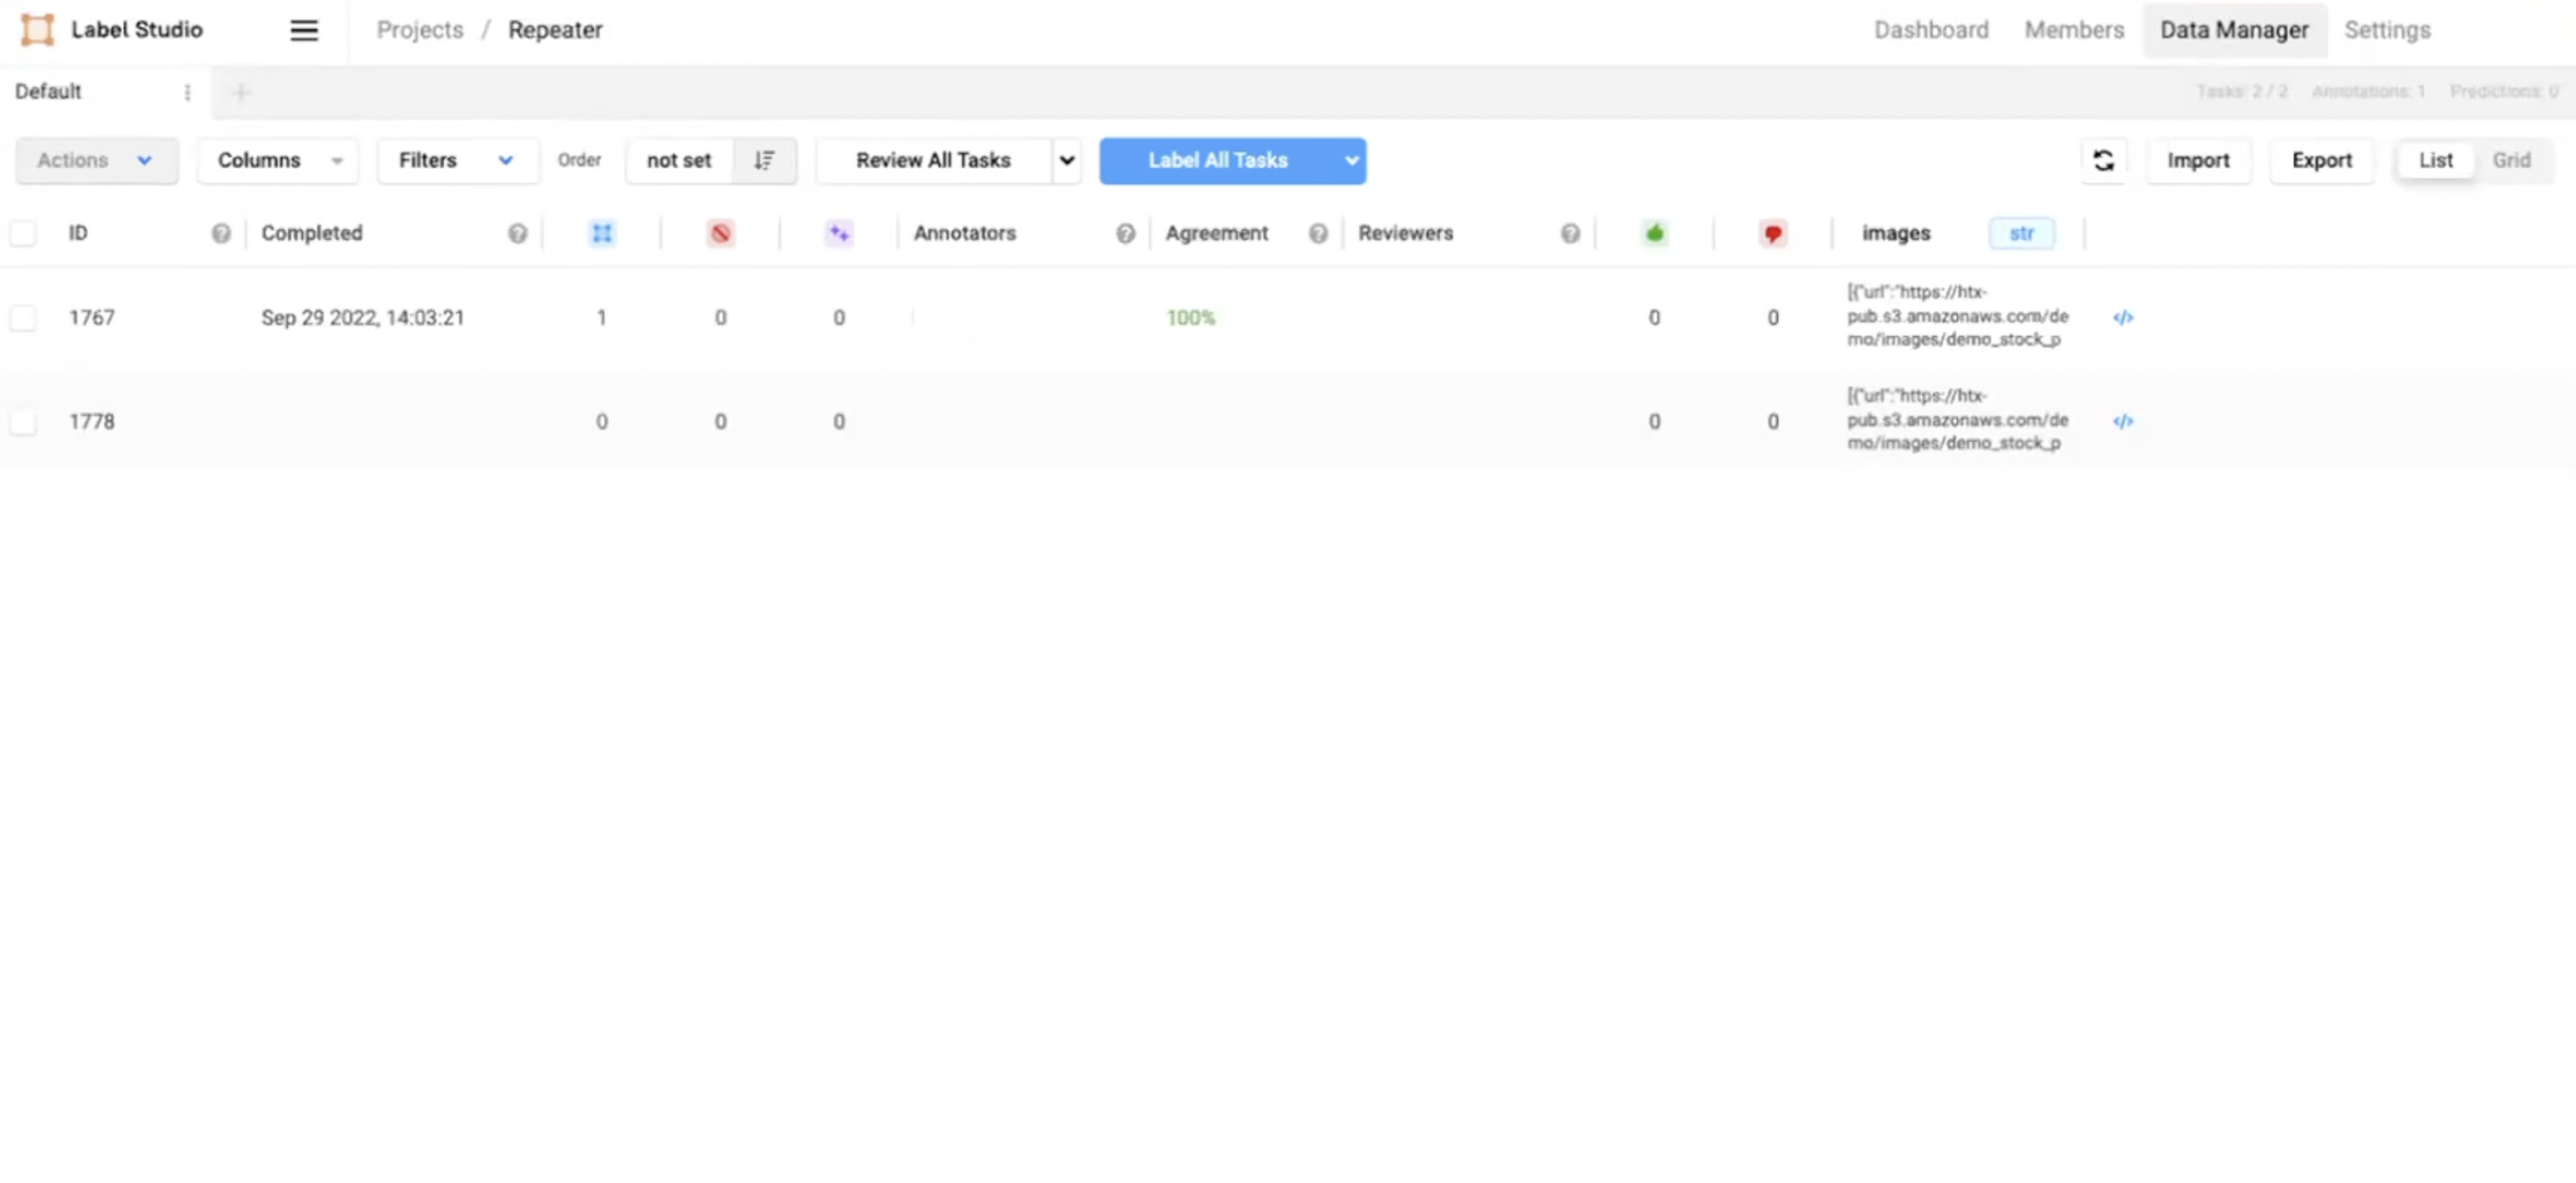Open the Projects breadcrumb link
The image size is (2576, 1183).
[x=419, y=30]
